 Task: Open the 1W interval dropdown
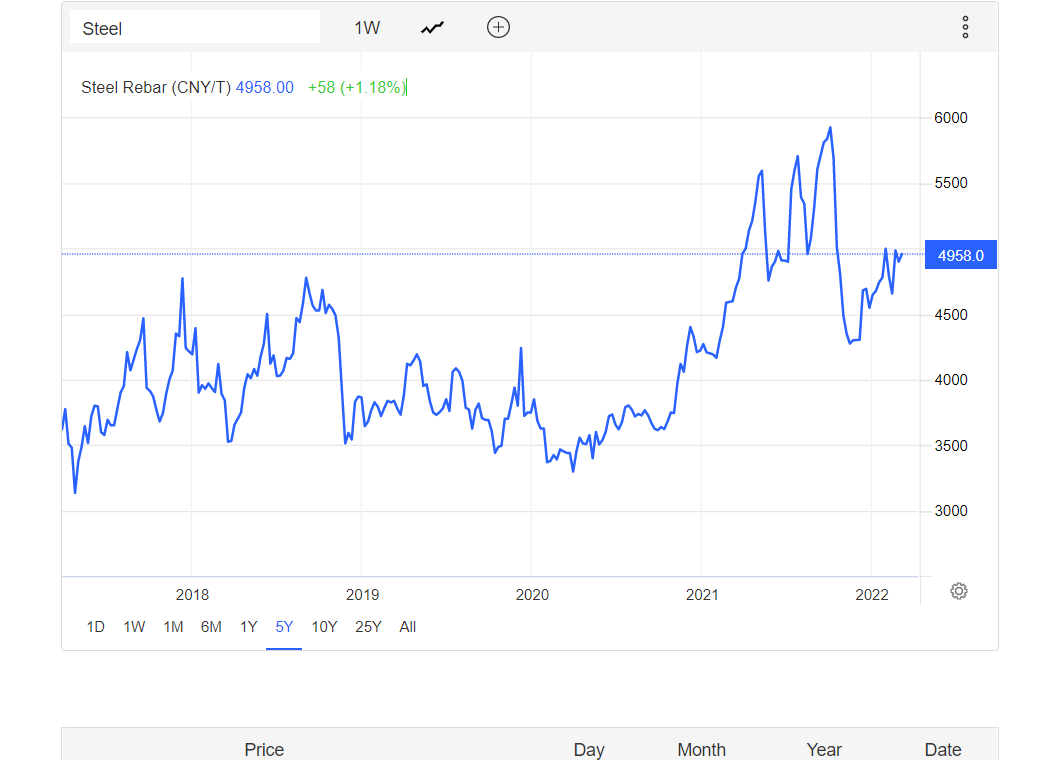(x=367, y=28)
